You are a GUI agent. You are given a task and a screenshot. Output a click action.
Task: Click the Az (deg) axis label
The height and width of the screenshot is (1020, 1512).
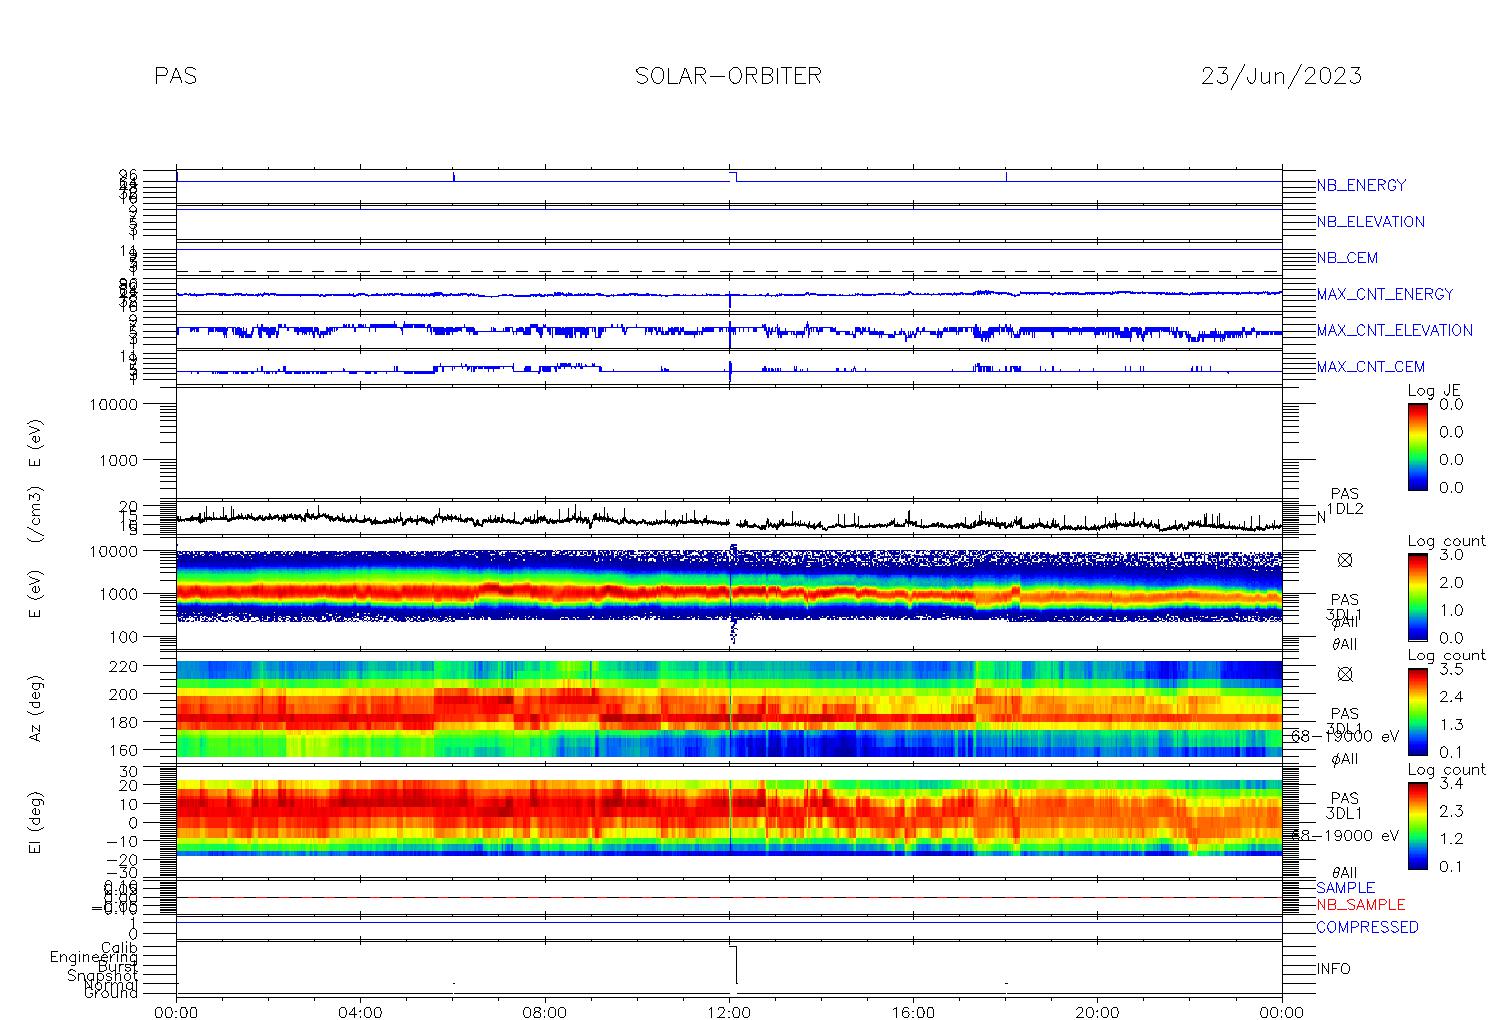[35, 708]
